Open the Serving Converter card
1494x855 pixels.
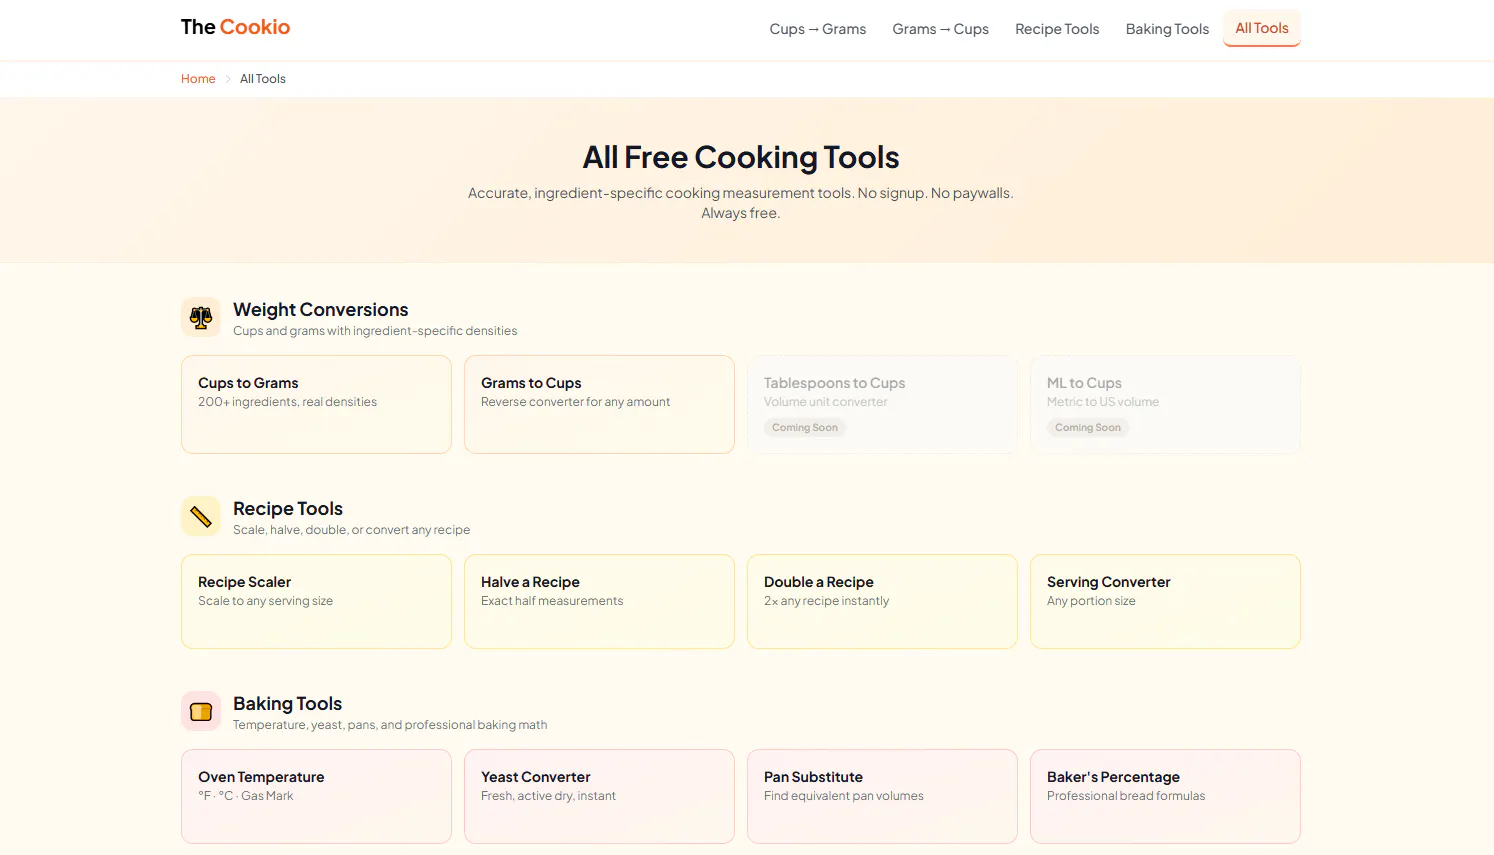[1165, 601]
